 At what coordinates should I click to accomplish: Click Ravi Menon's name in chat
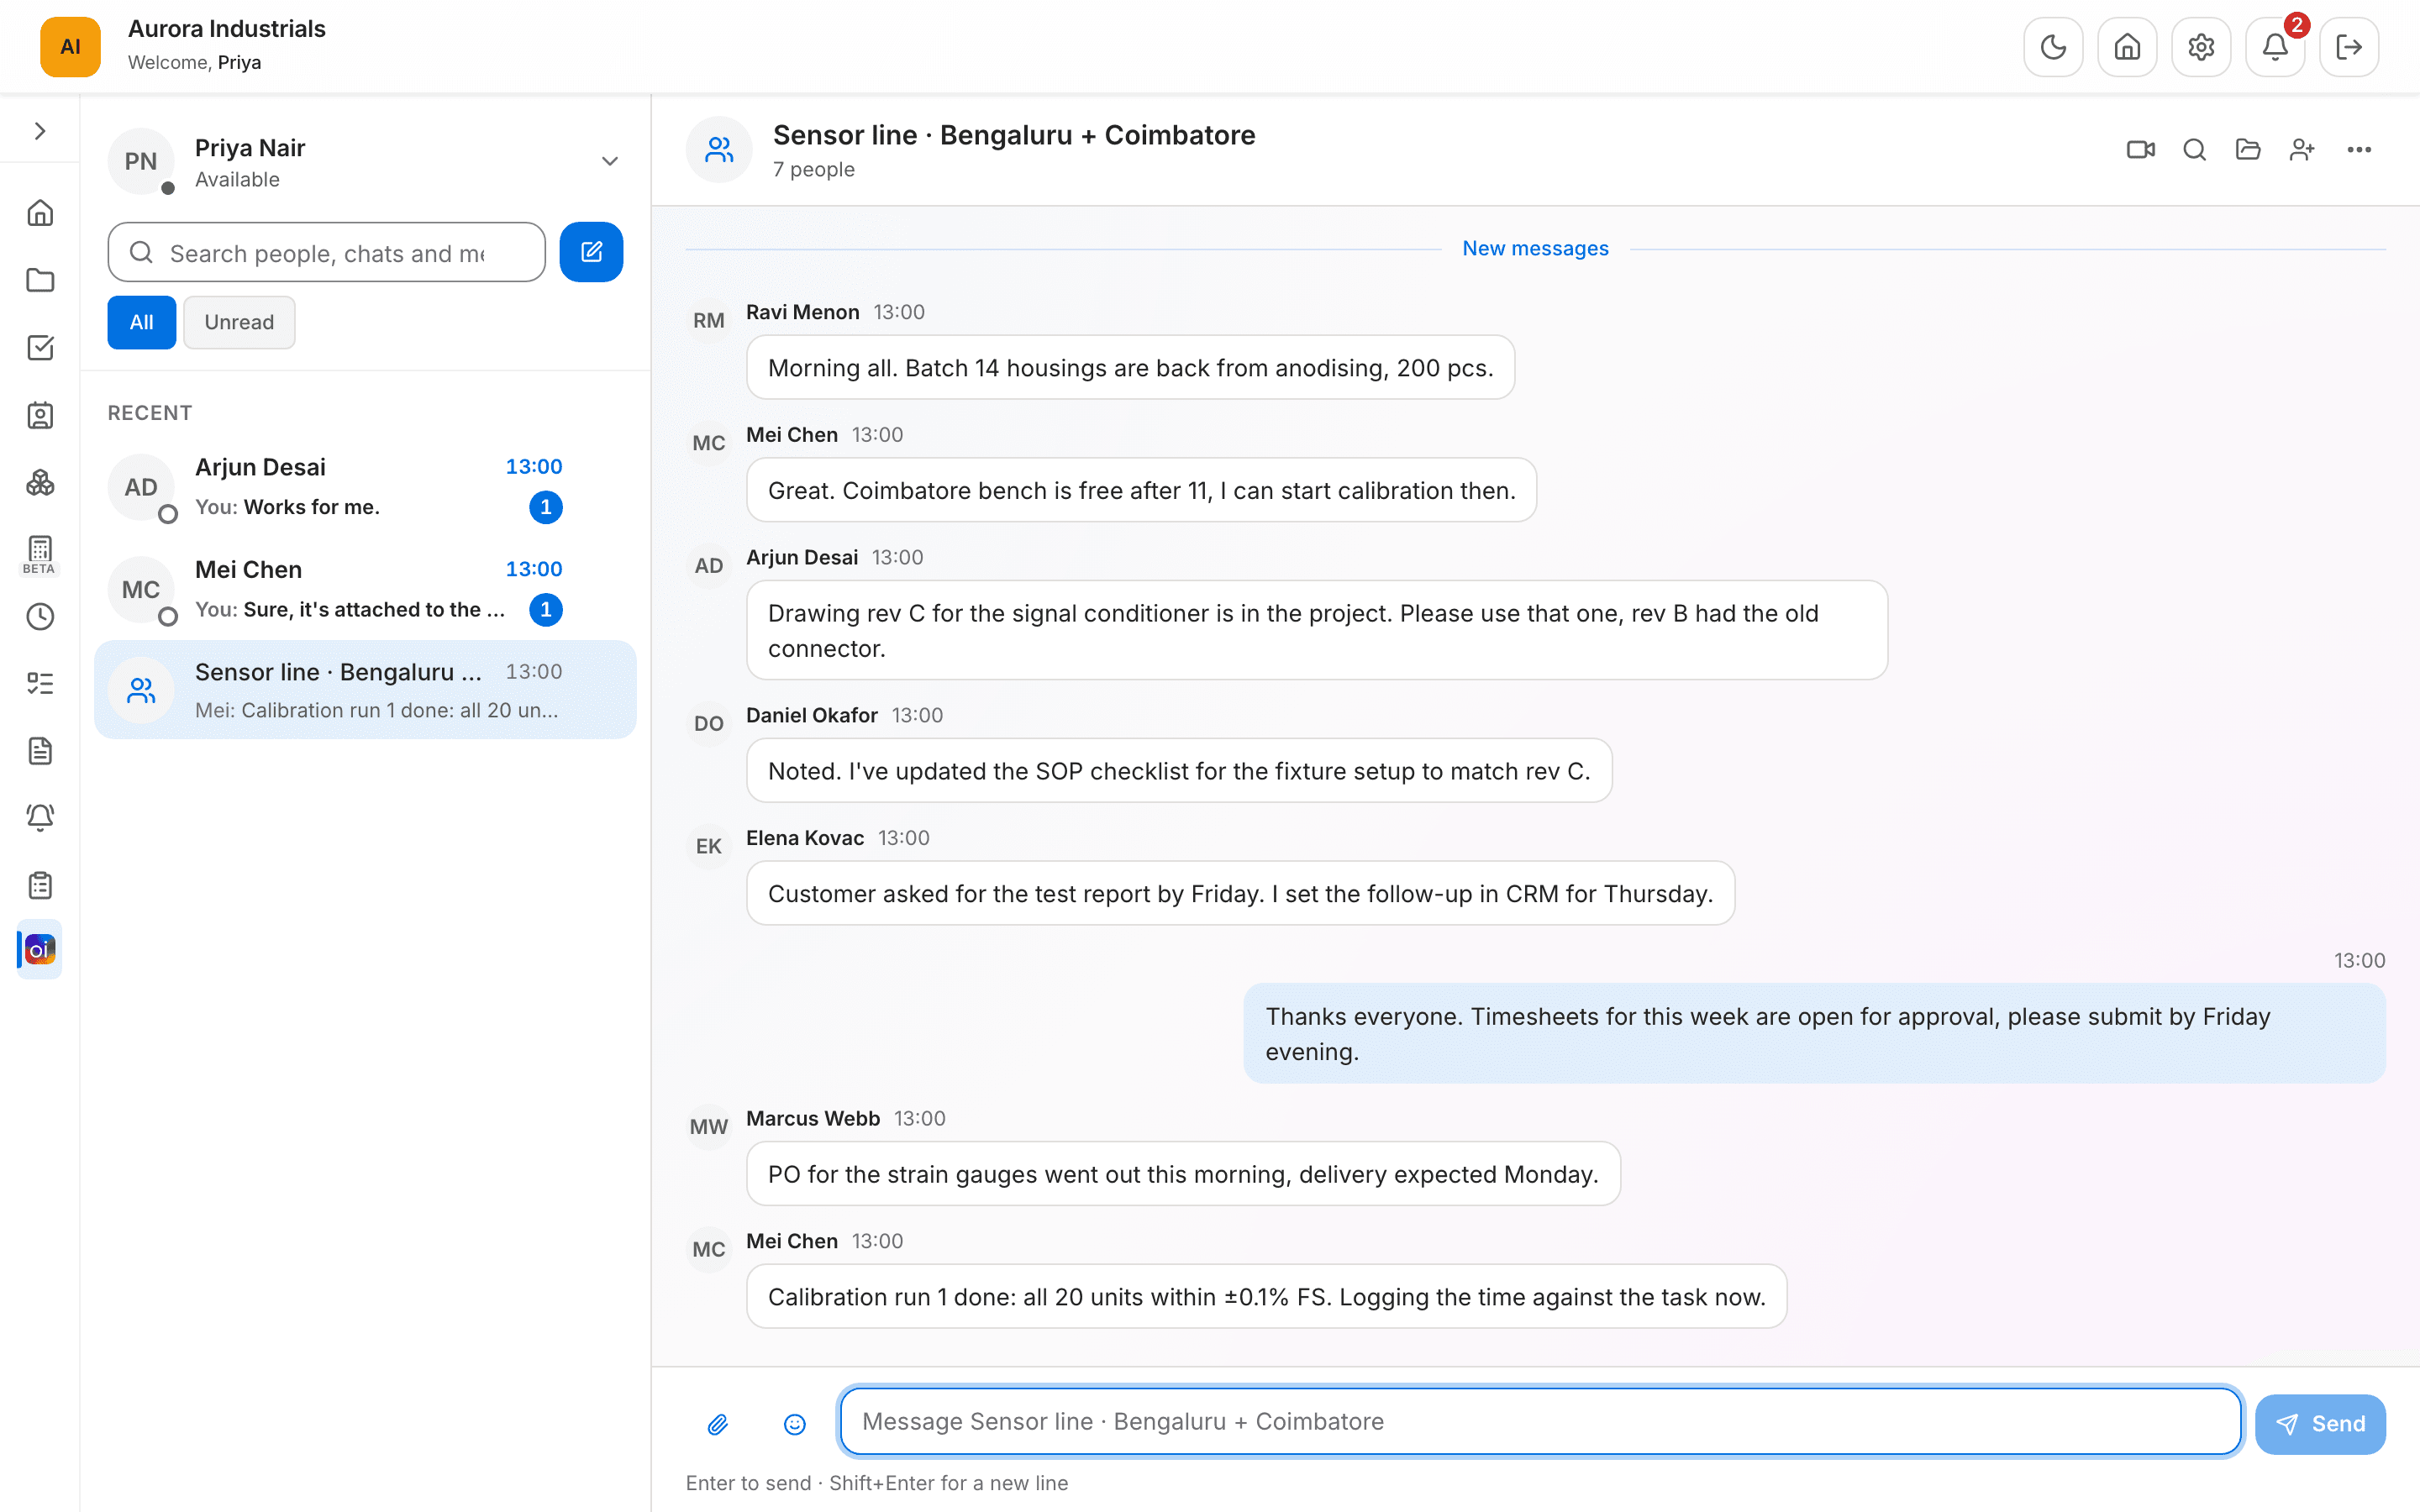[803, 312]
